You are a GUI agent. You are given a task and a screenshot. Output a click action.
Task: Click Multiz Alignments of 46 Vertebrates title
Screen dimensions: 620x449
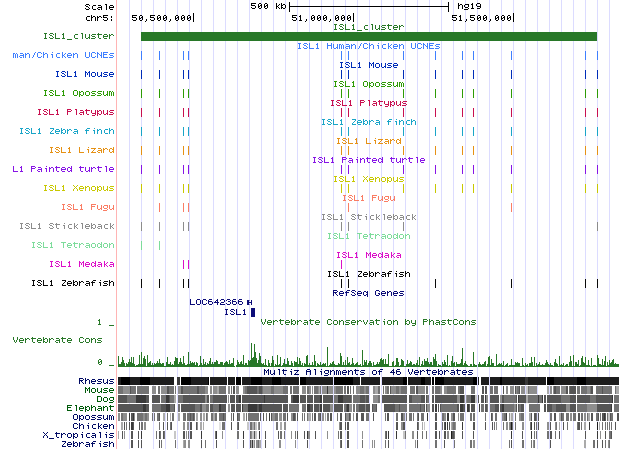click(368, 372)
